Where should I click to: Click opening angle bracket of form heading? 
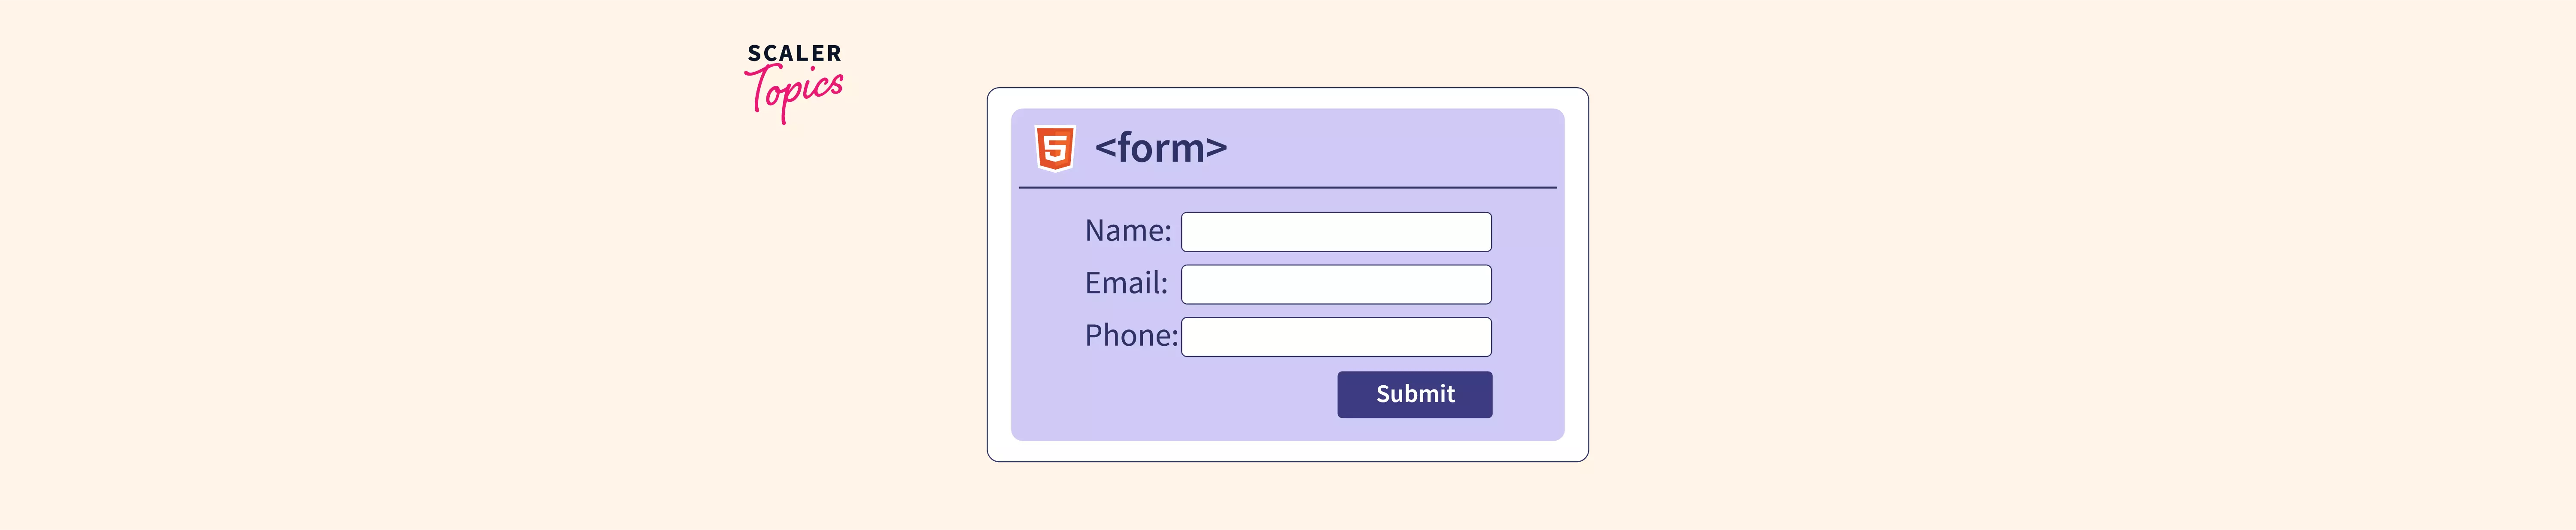tap(1105, 148)
